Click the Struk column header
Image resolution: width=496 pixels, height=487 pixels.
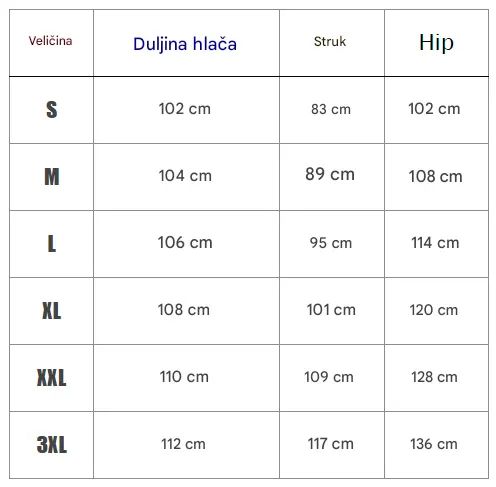tap(330, 42)
